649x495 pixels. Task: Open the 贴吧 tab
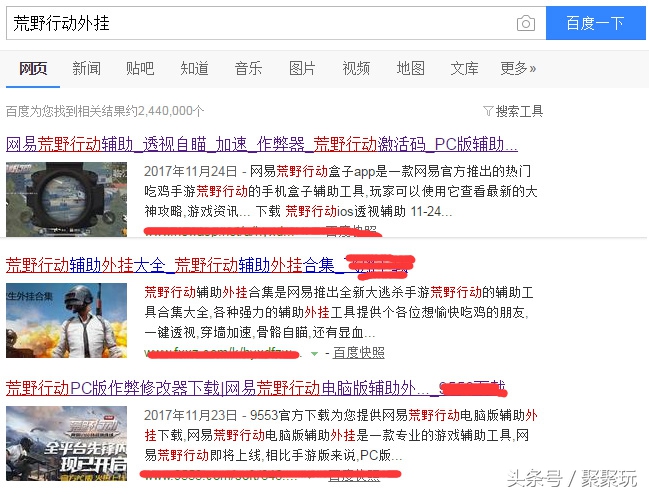(140, 68)
